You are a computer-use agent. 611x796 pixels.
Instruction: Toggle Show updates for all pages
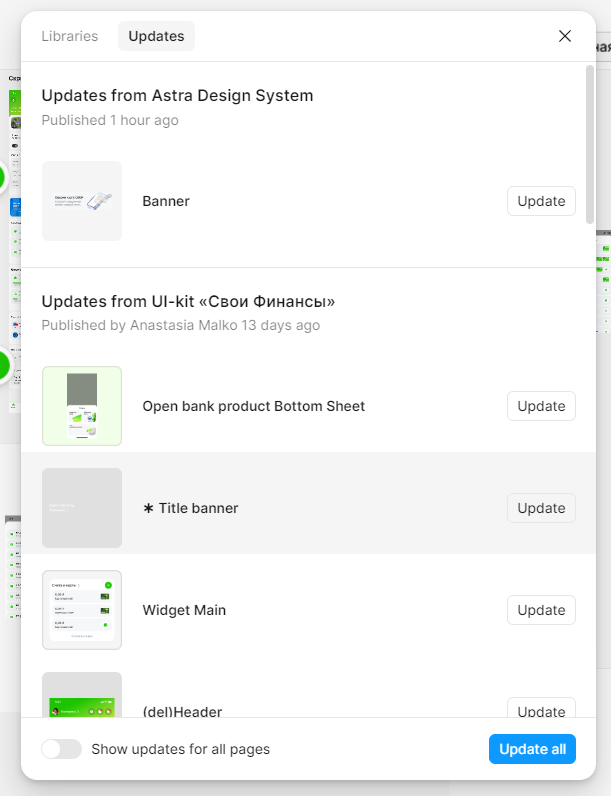61,749
